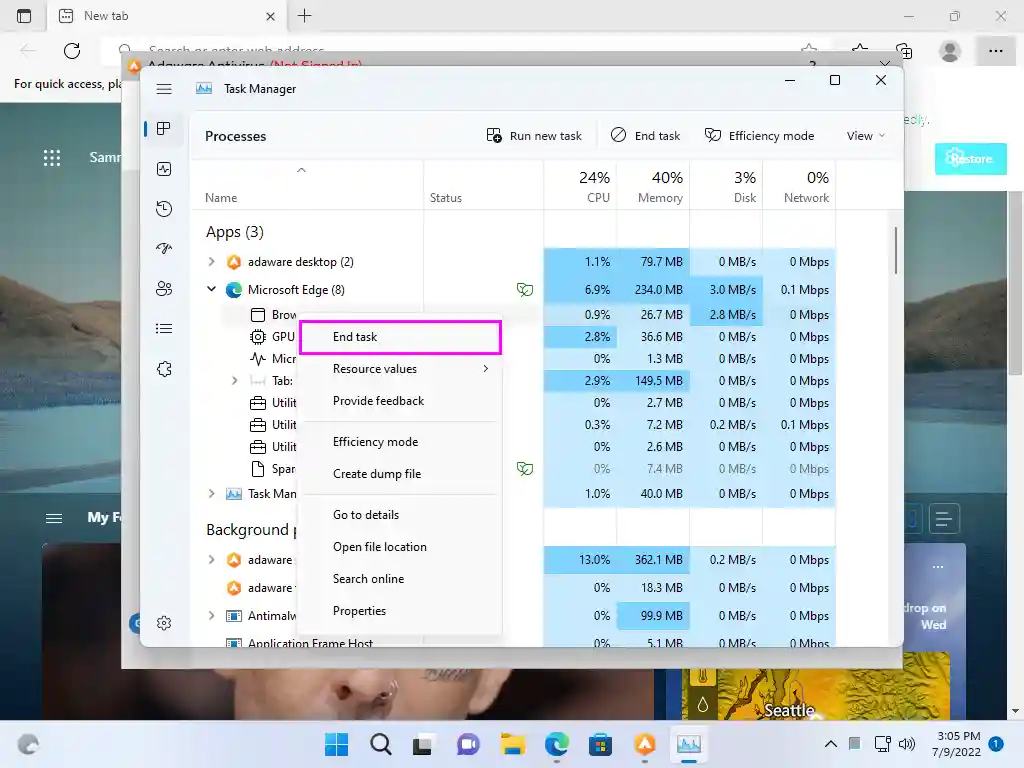Open Performance page in Task Manager sidebar
Image resolution: width=1024 pixels, height=768 pixels.
click(164, 169)
